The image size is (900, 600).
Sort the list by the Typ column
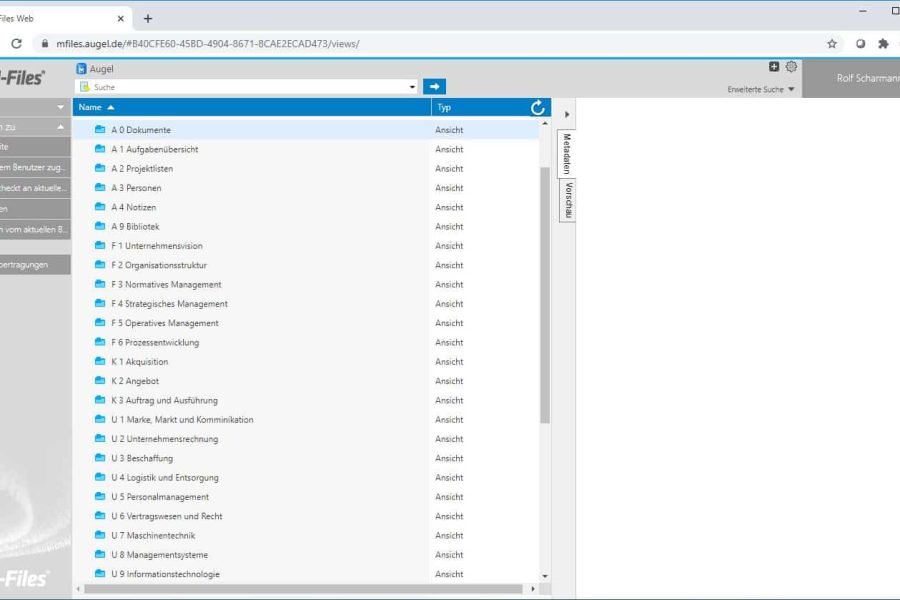[x=444, y=107]
